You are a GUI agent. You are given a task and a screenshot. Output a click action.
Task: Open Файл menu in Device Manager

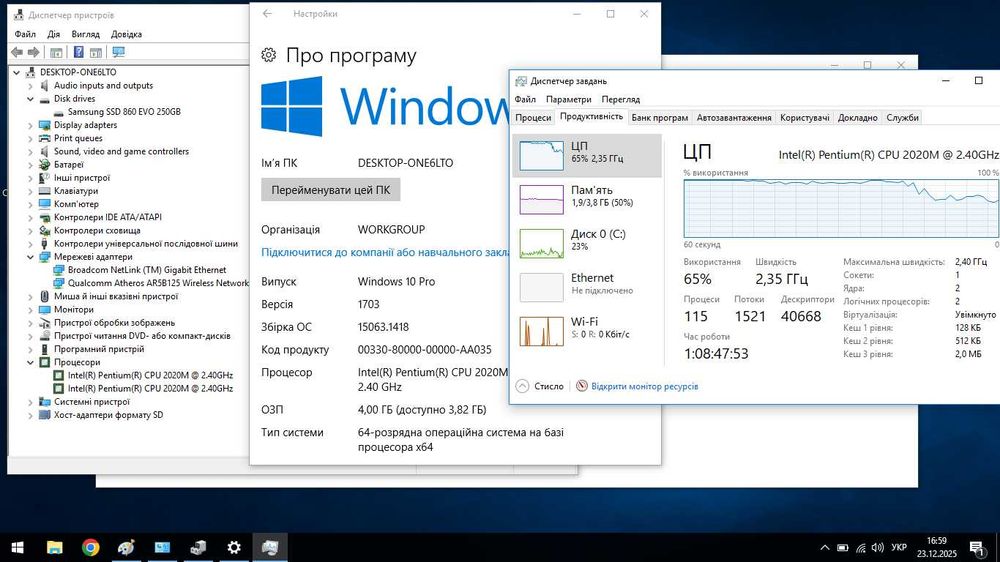pos(25,34)
